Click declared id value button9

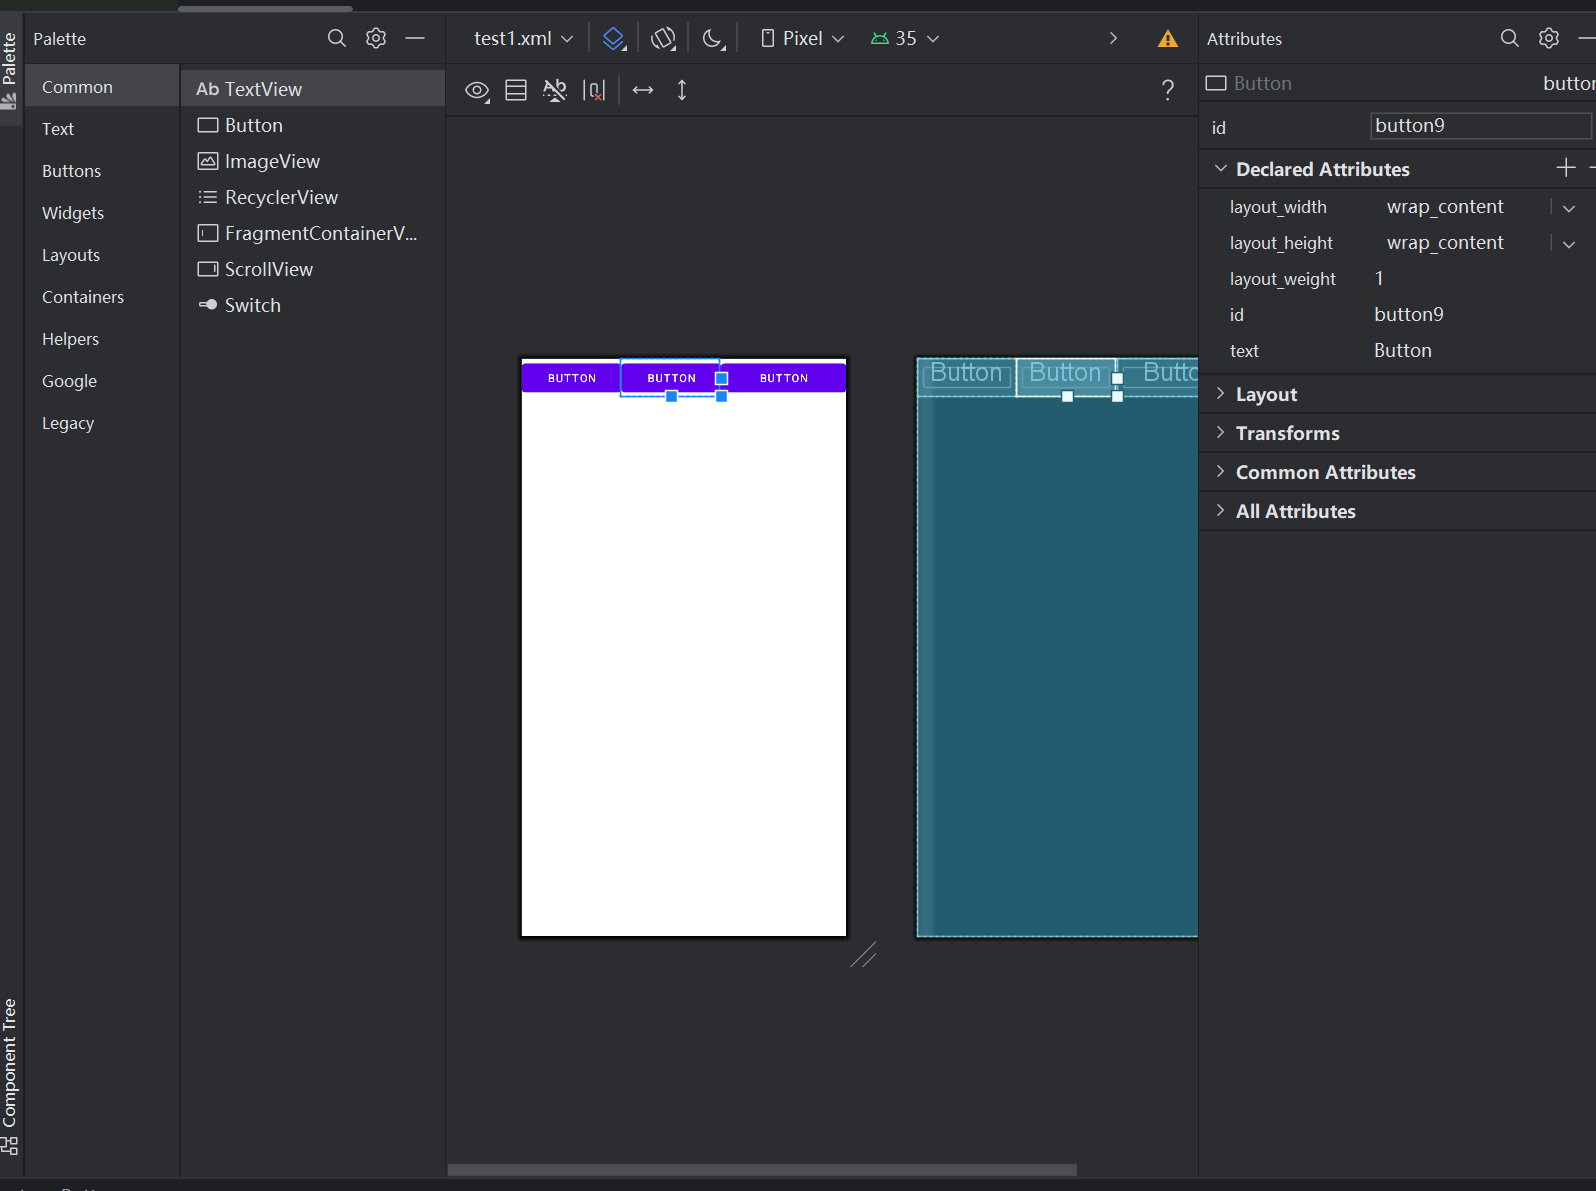point(1409,315)
